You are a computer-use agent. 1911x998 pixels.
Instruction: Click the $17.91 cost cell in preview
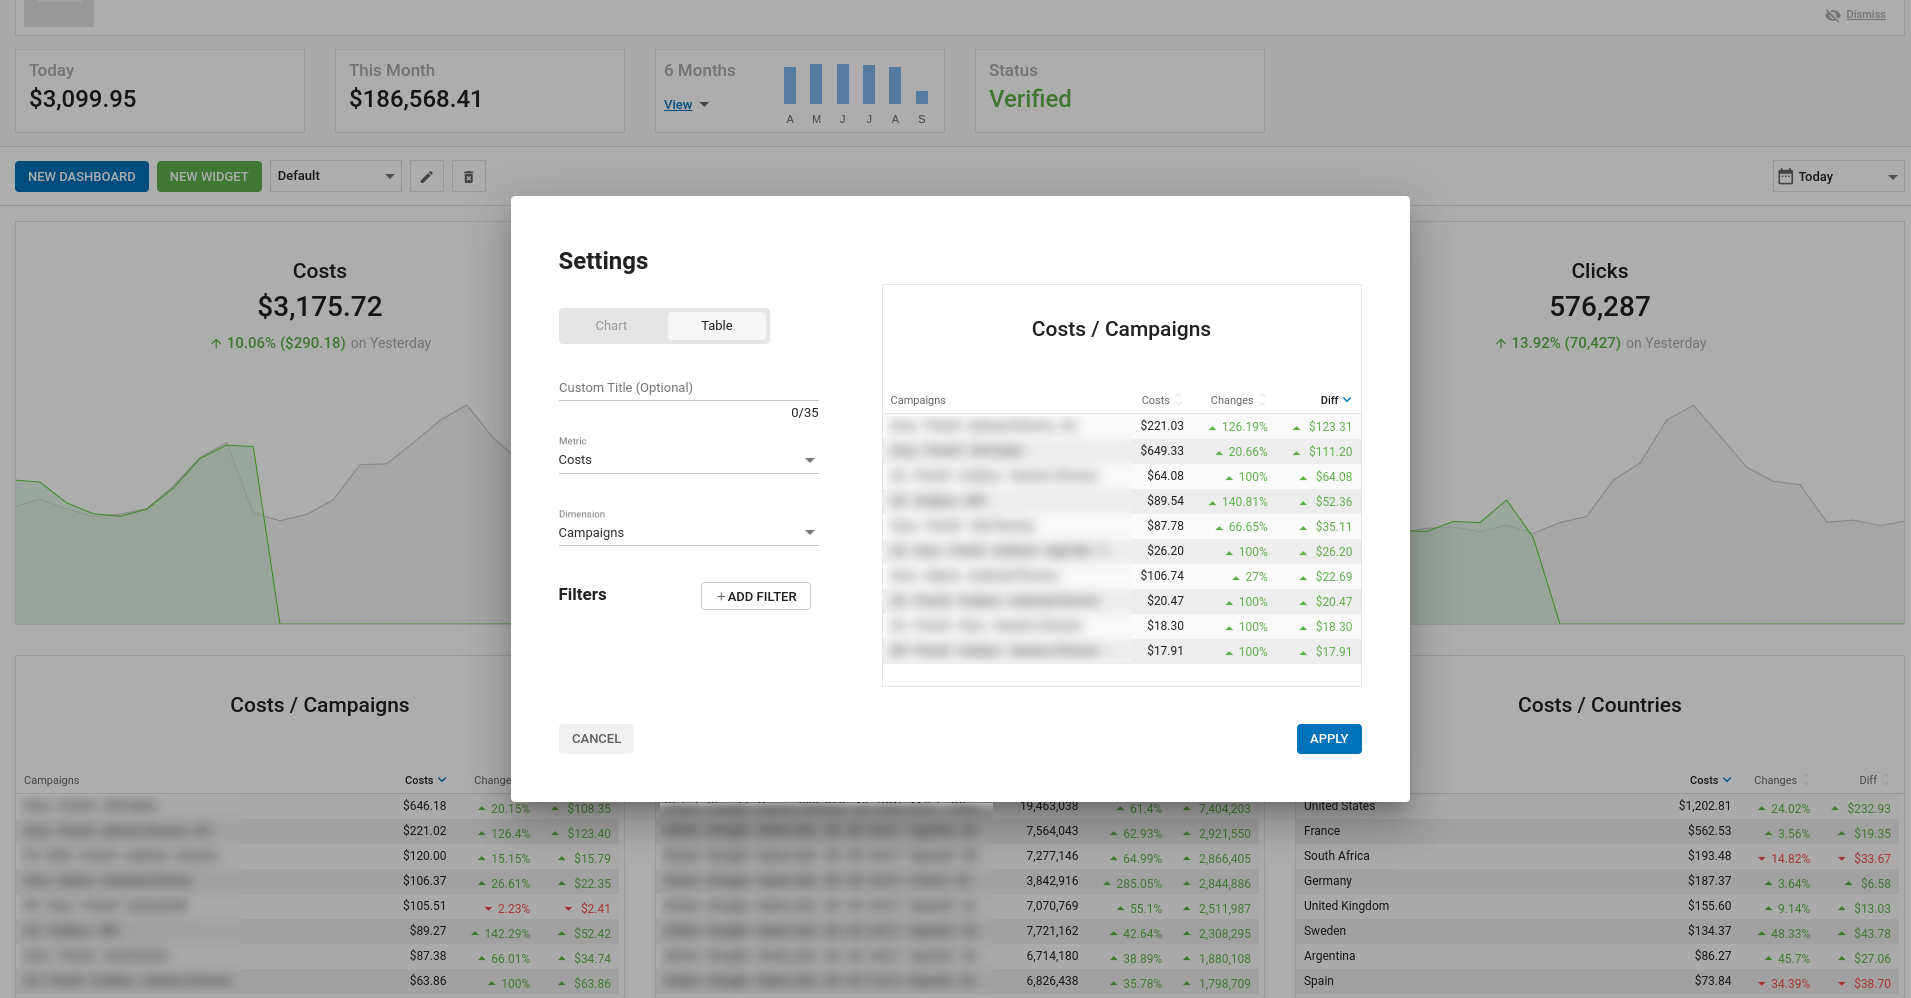pyautogui.click(x=1165, y=651)
